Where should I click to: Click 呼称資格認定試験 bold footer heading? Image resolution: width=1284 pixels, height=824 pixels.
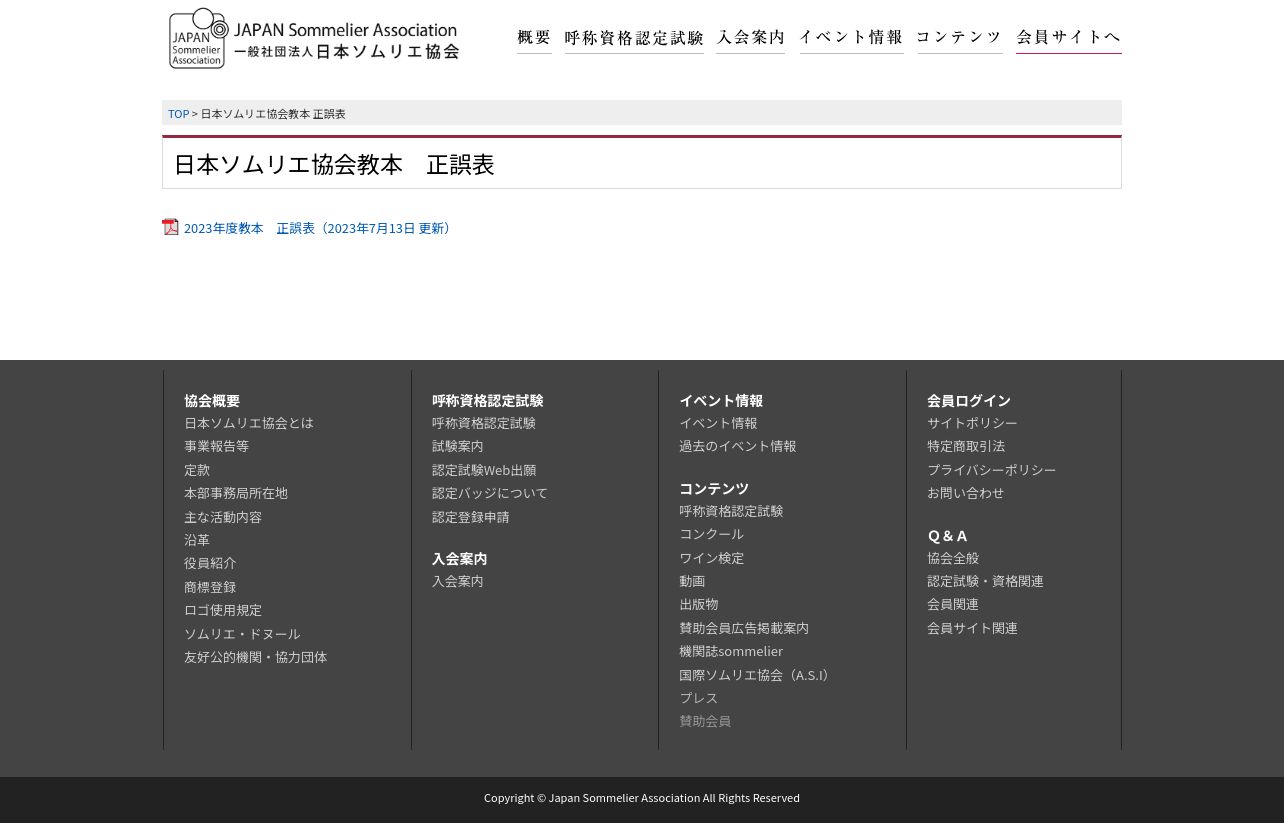488,401
